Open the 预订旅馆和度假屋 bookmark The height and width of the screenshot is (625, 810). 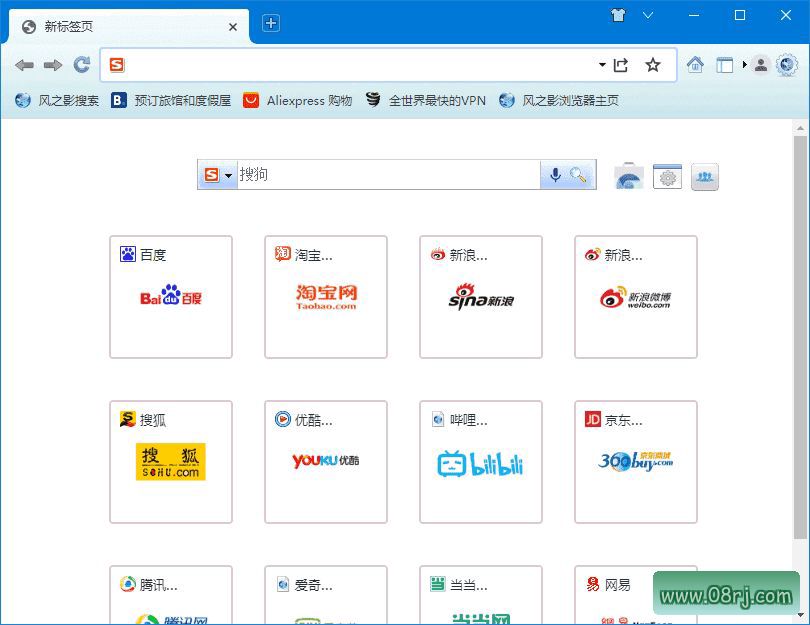(171, 100)
